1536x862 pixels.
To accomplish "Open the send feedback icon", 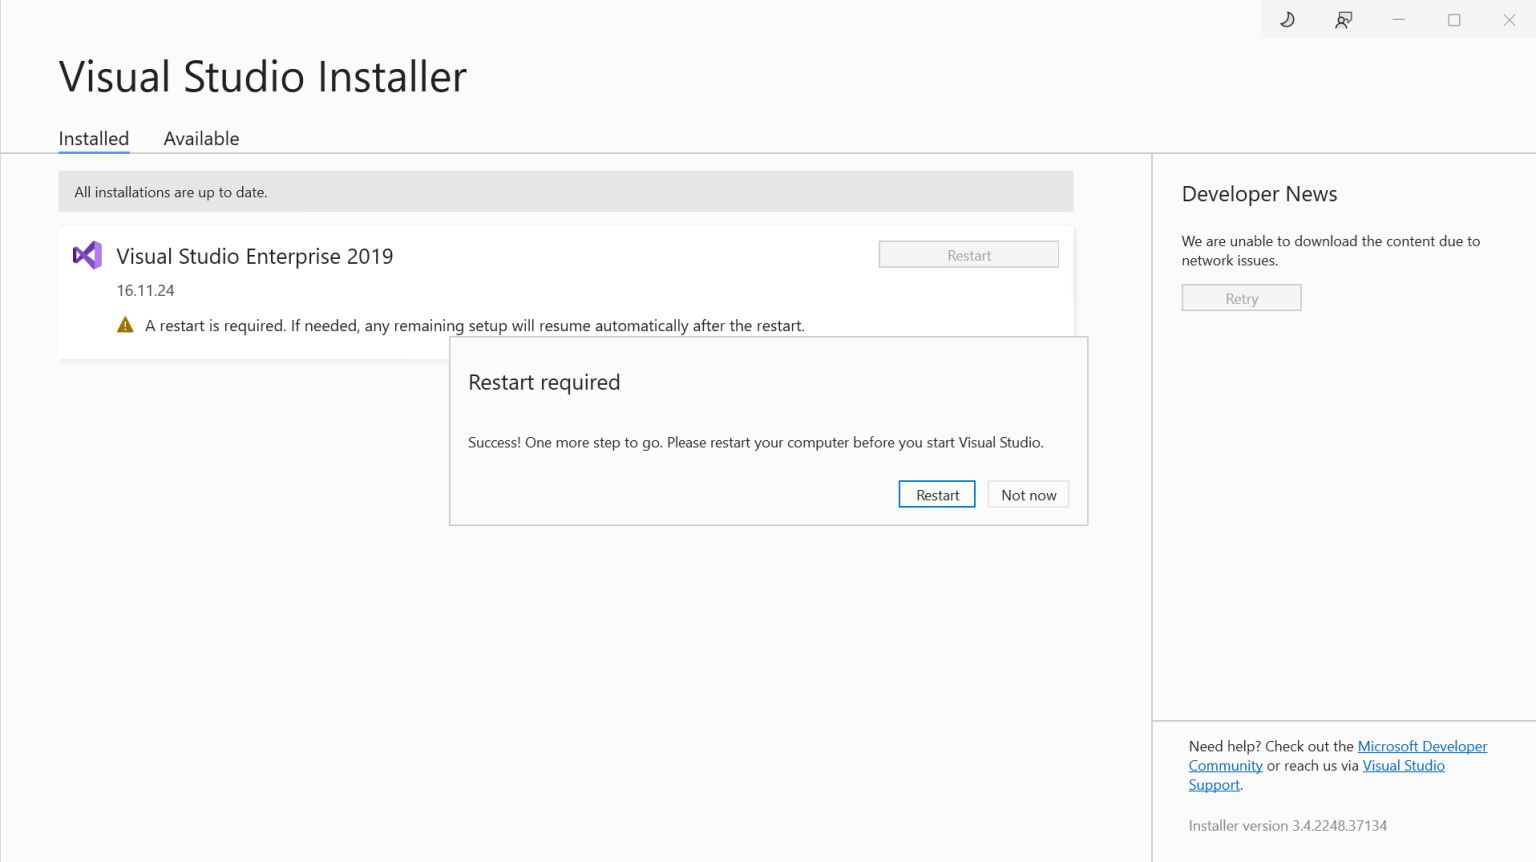I will tap(1343, 19).
